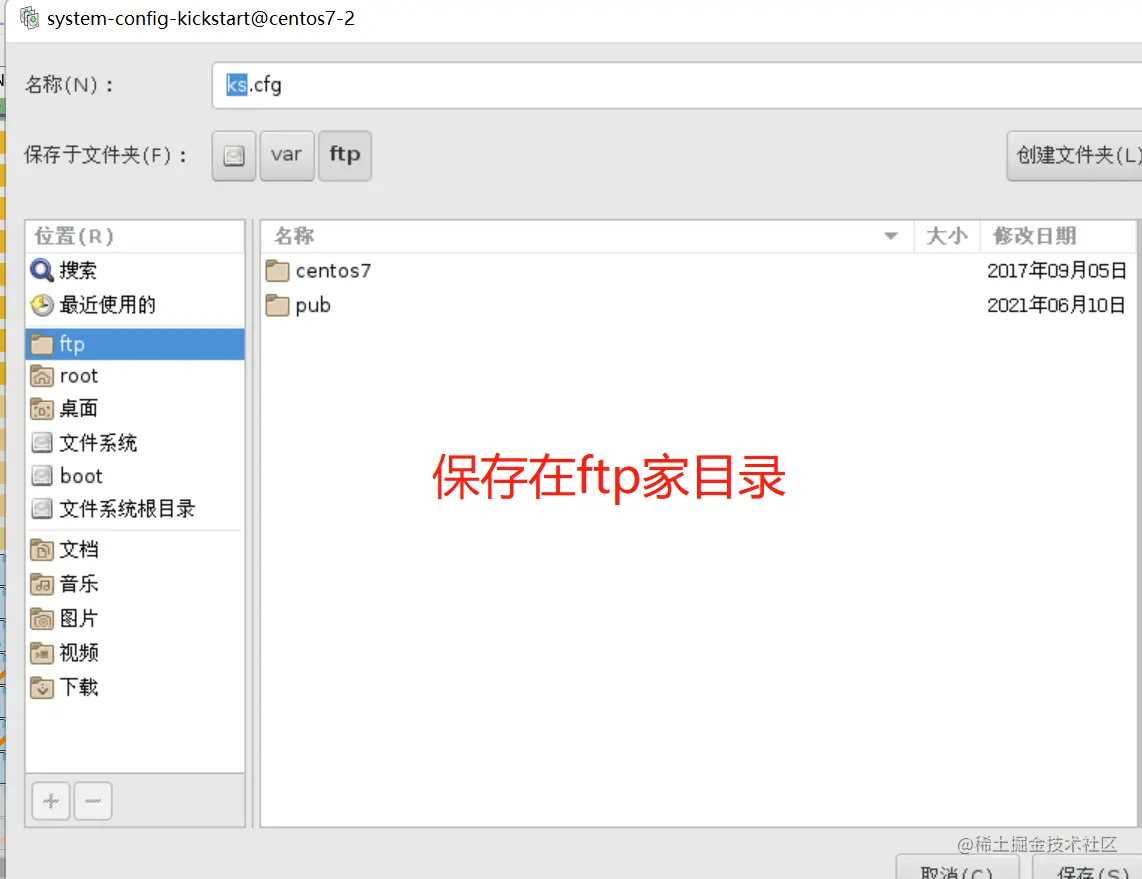Select the ftp path button

pyautogui.click(x=345, y=155)
